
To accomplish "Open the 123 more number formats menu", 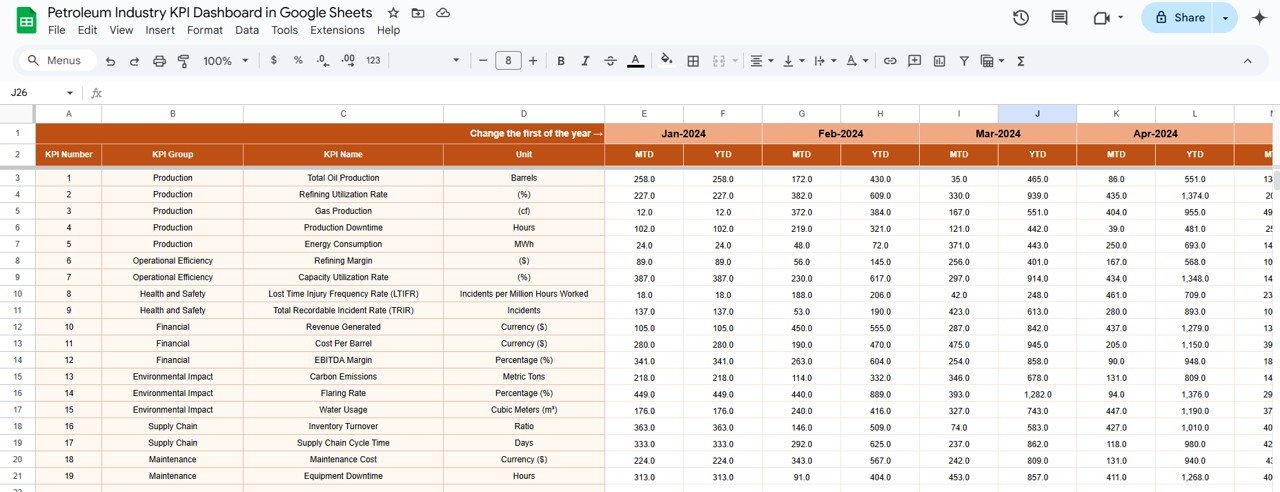I will [373, 61].
